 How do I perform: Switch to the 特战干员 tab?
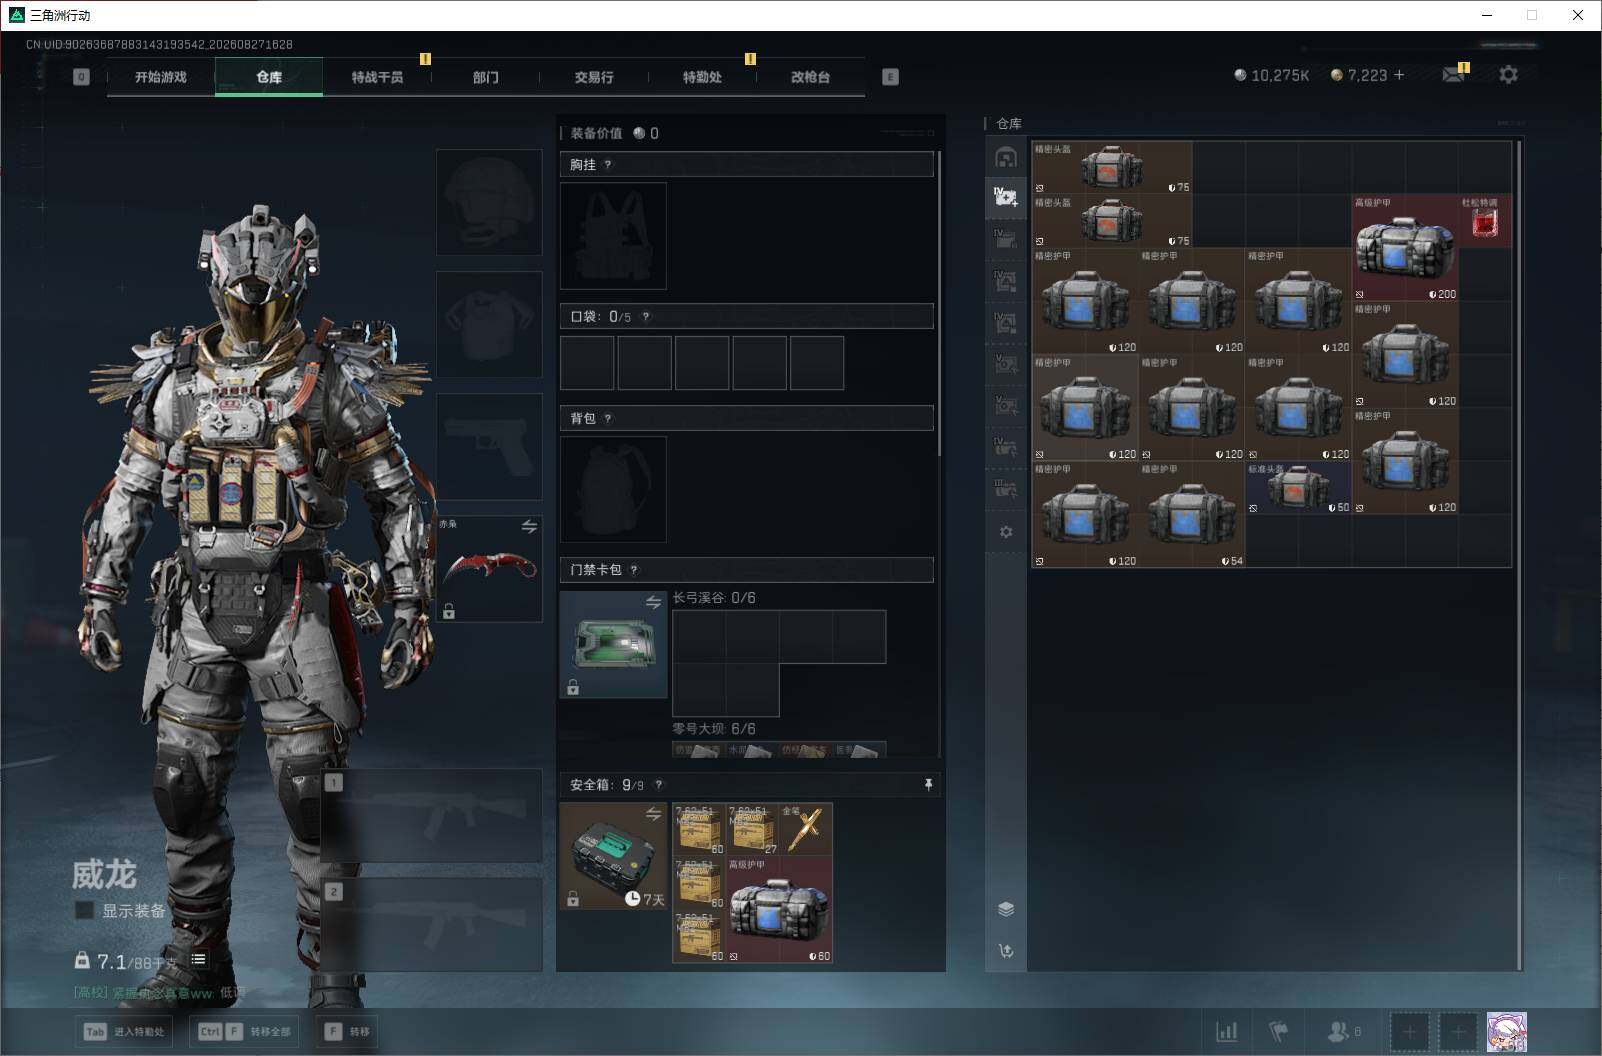point(377,77)
